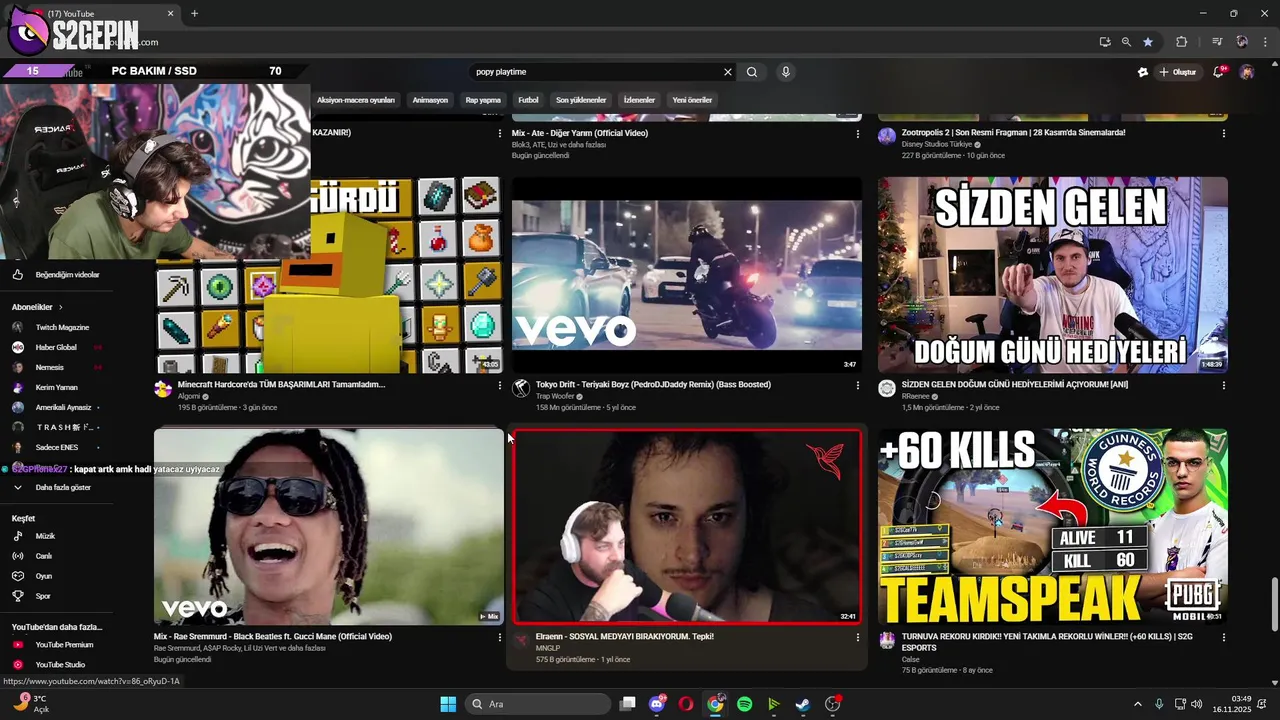Click the YouTube search input field
1280x720 pixels.
point(595,72)
